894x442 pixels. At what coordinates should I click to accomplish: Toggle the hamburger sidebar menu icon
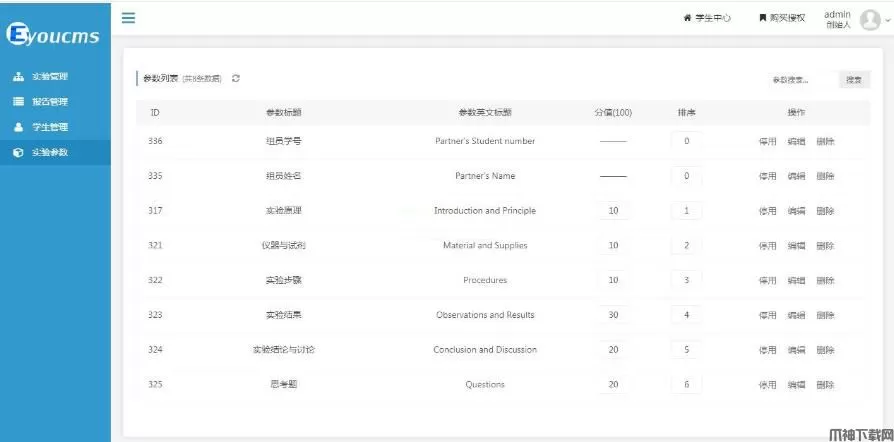click(x=129, y=17)
